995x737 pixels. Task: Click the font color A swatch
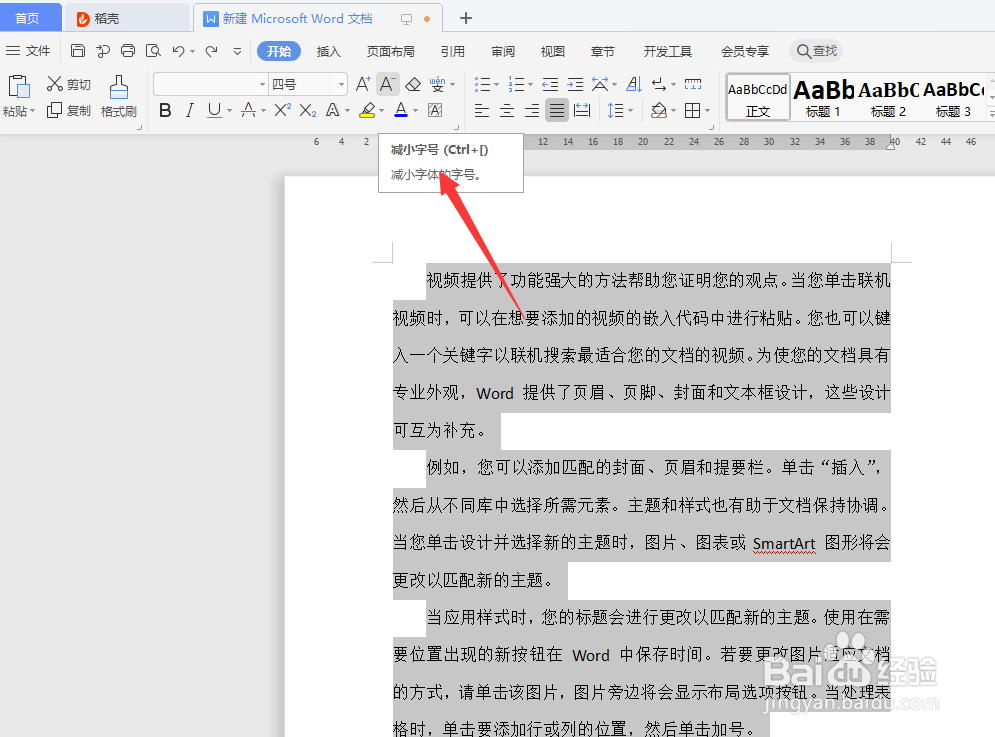tap(401, 110)
